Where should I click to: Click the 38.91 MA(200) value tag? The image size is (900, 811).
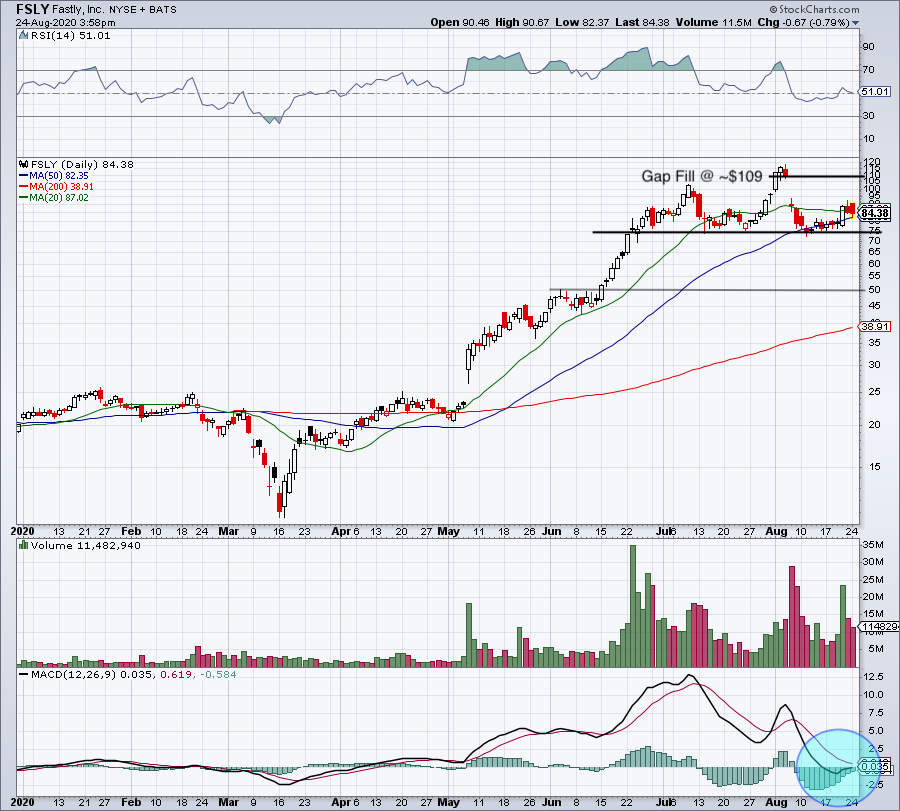tap(874, 327)
